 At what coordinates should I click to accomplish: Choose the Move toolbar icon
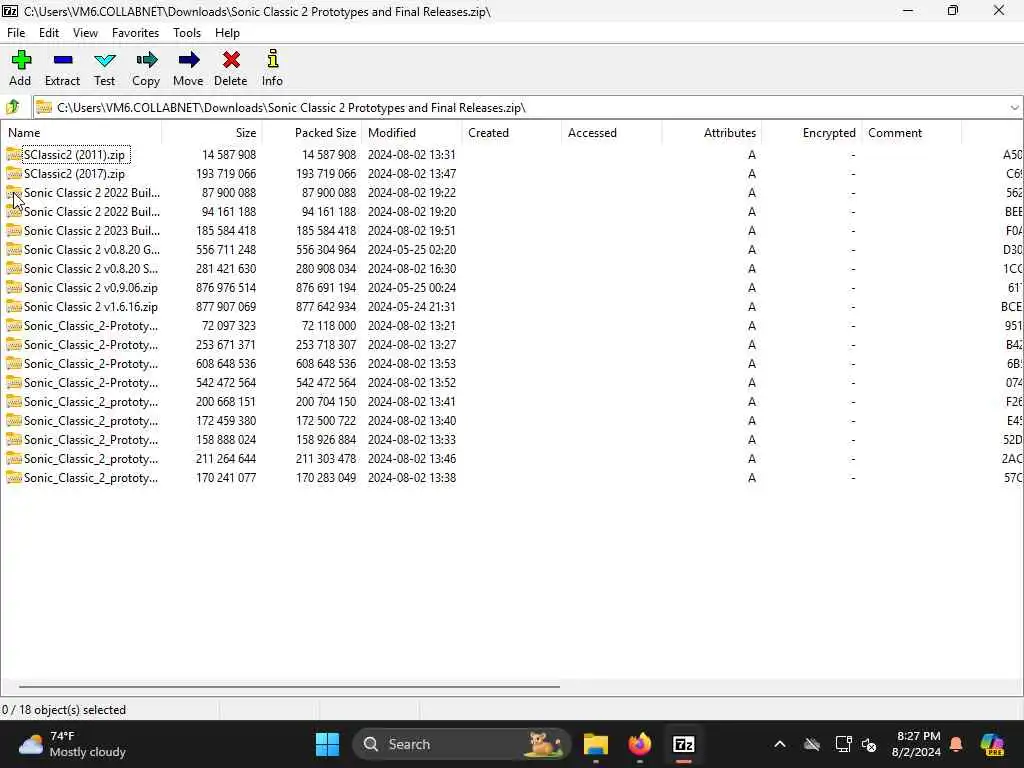188,60
